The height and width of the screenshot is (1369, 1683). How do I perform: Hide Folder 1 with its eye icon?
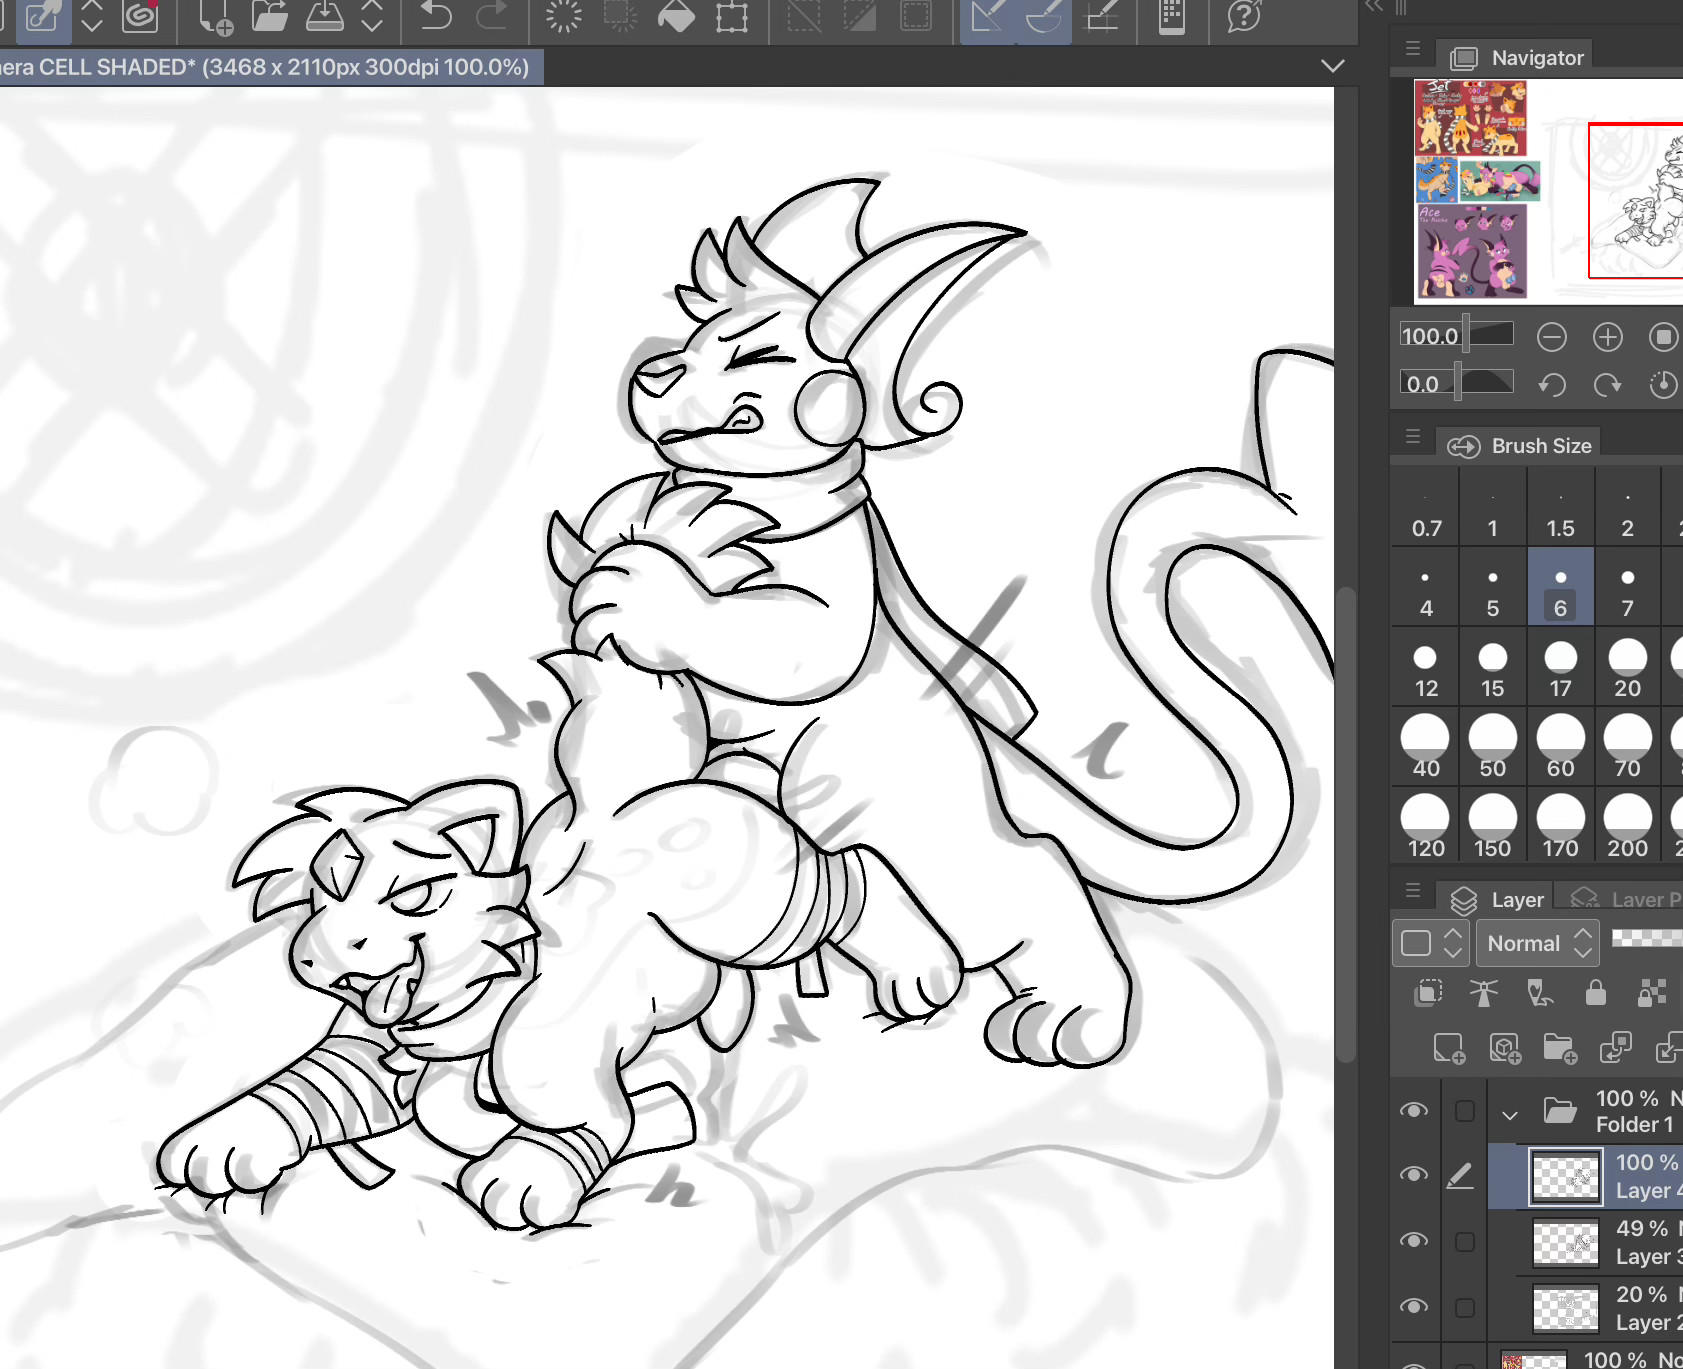[1414, 1111]
